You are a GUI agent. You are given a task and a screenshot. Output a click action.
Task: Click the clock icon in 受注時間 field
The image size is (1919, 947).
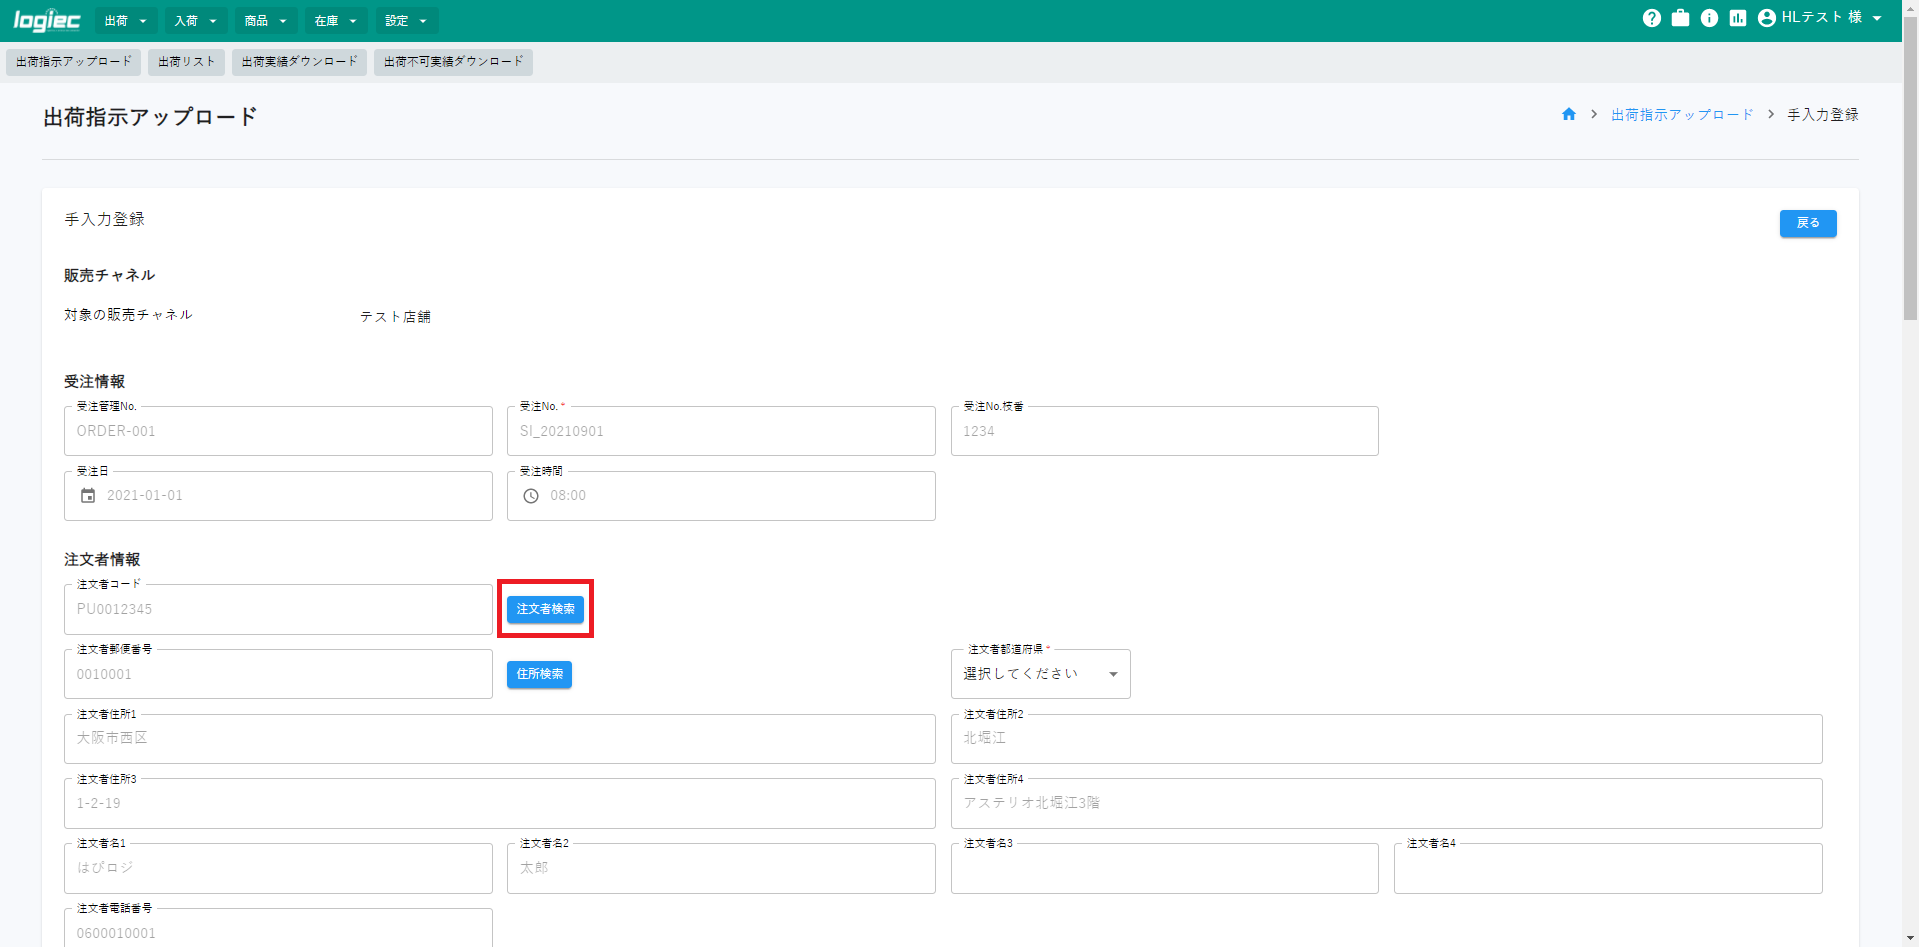point(531,496)
